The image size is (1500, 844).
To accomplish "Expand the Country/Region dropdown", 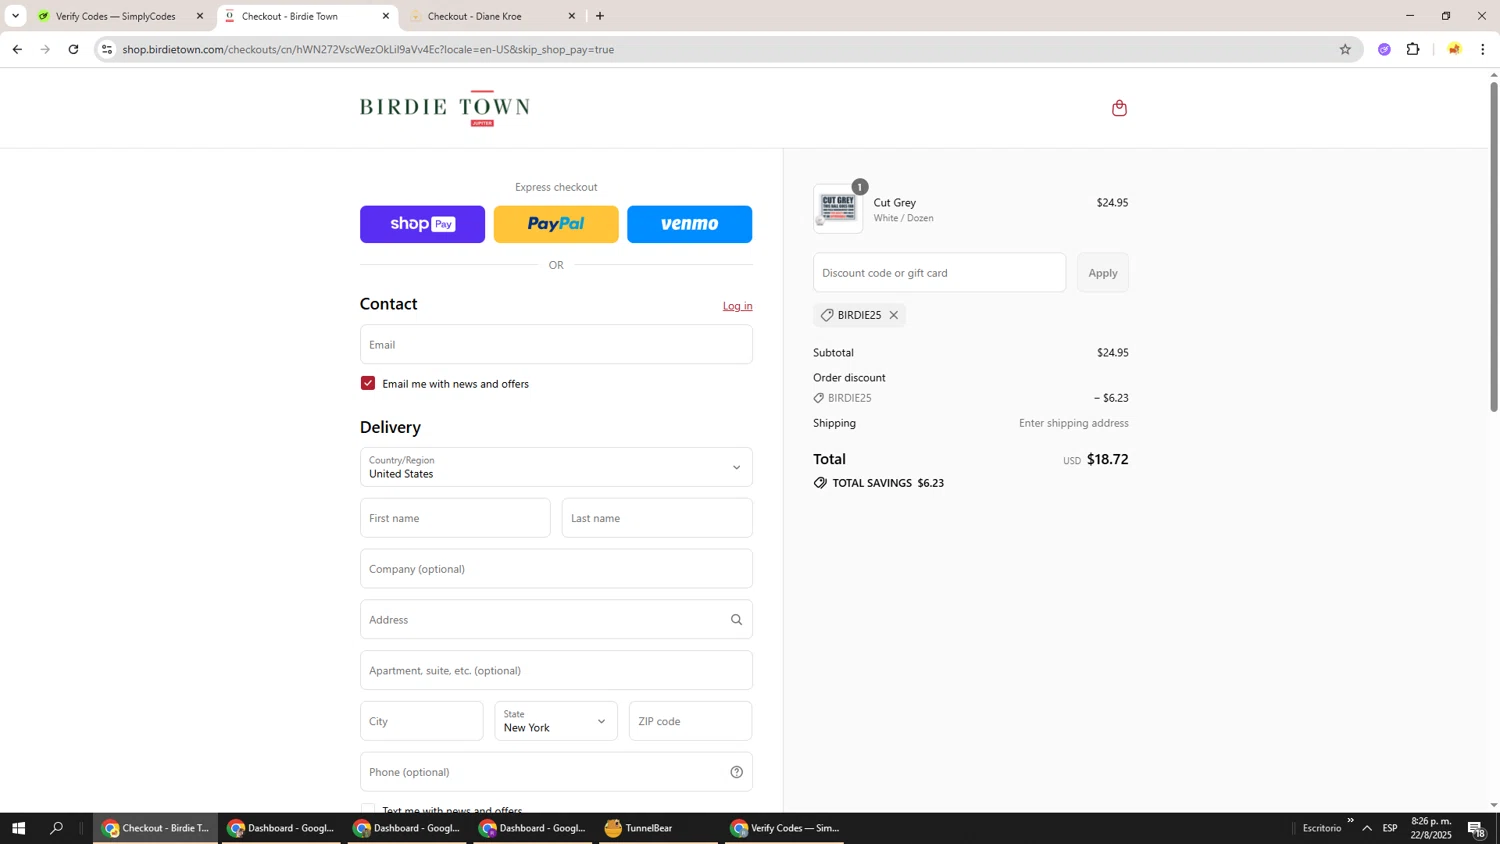I will click(x=556, y=467).
